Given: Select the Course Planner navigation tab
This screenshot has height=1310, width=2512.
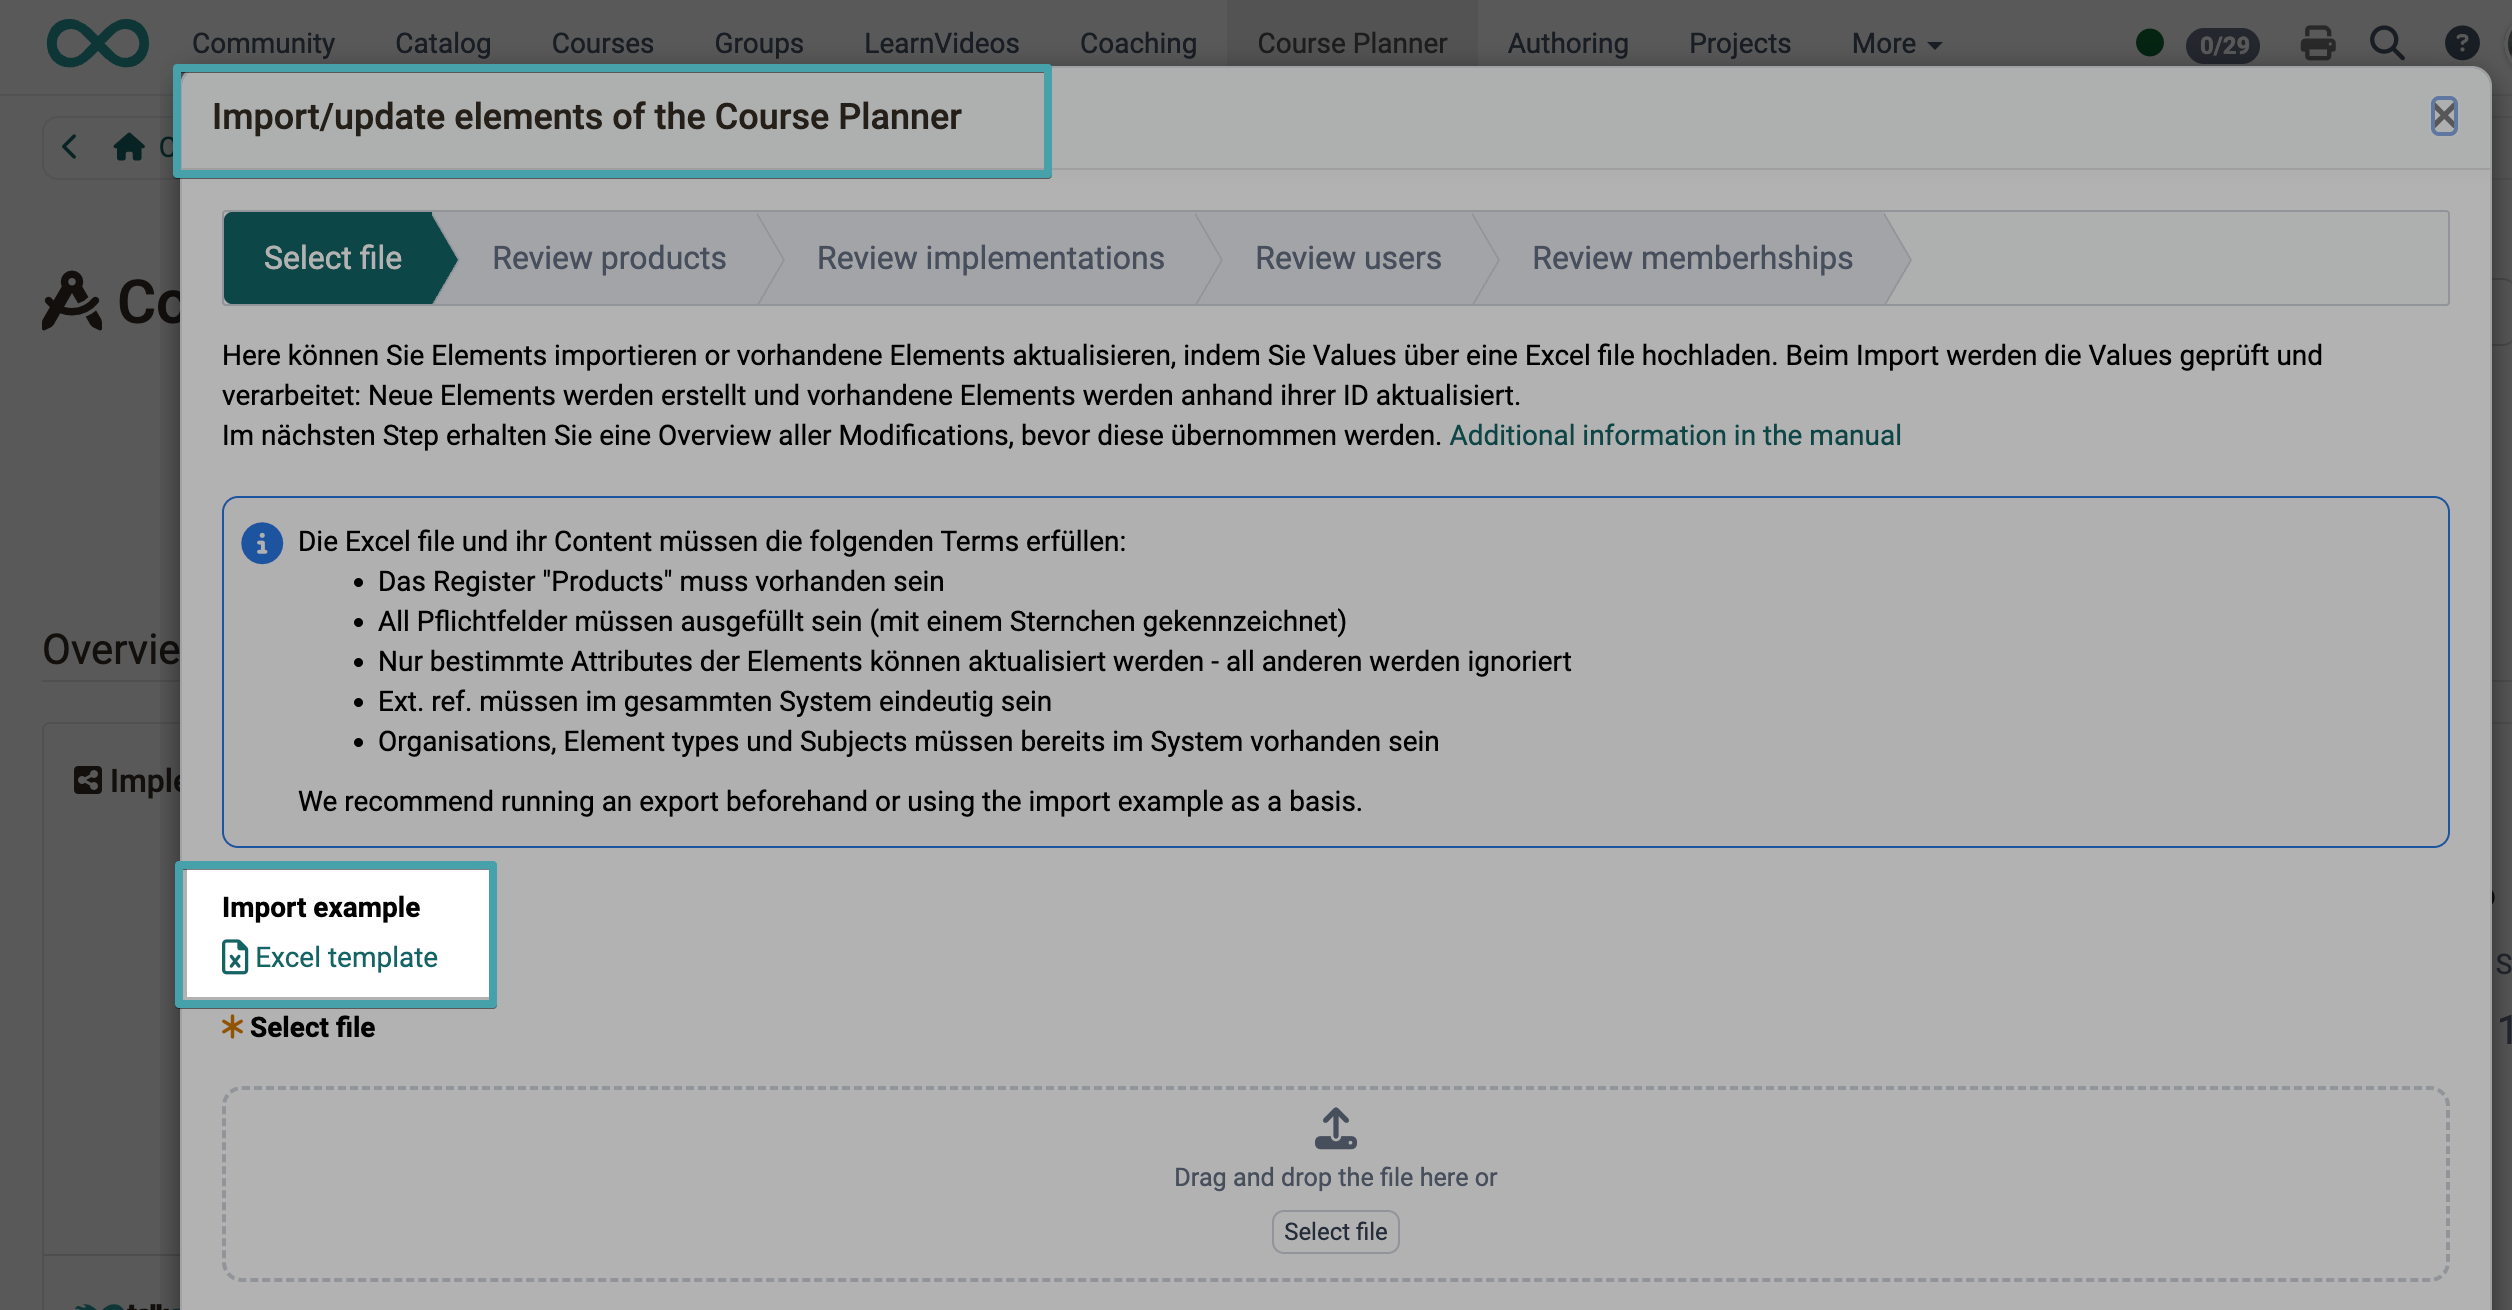Looking at the screenshot, I should (x=1352, y=43).
